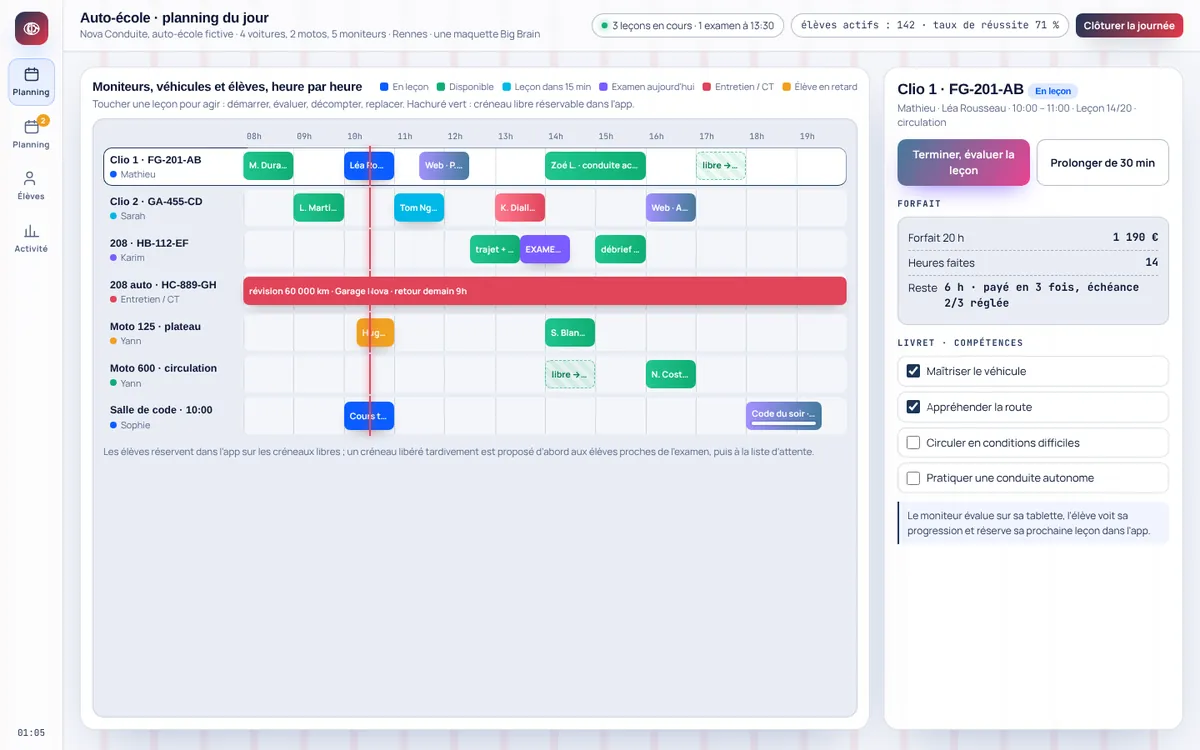
Task: Open the highlighted Planning sidebar item
Action: [31, 82]
